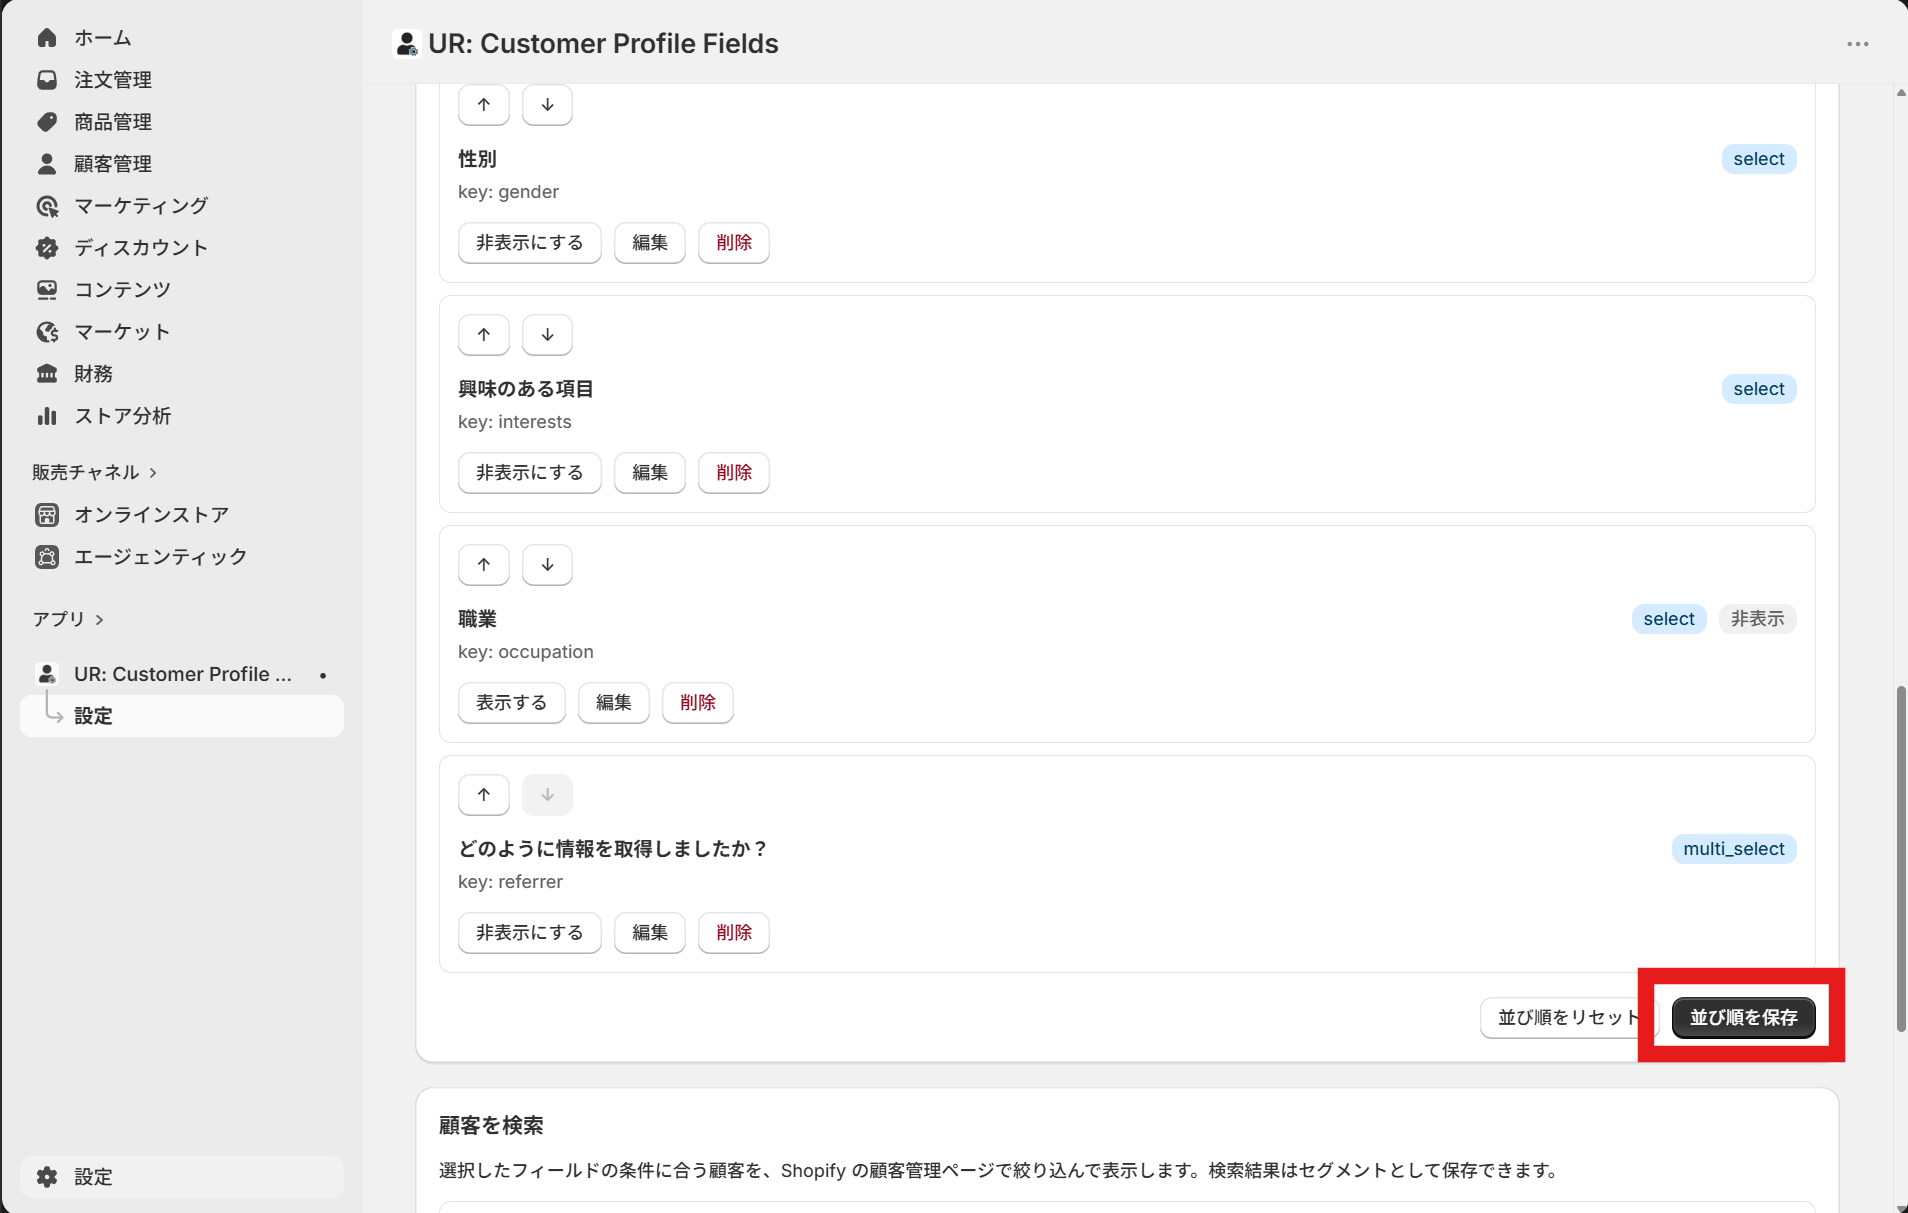Viewport: 1908px width, 1213px height.
Task: Edit the 職業 field
Action: (614, 703)
